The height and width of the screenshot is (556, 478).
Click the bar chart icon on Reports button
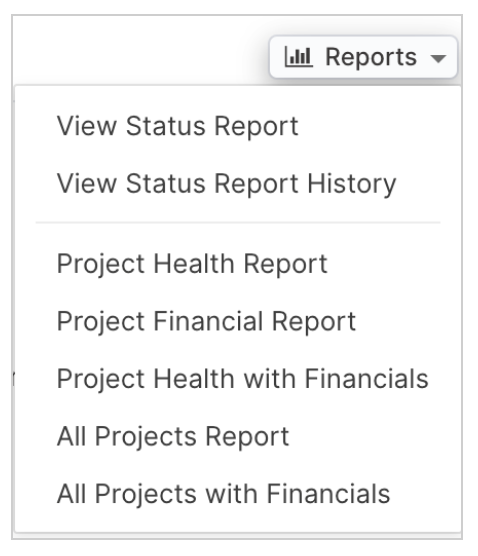click(299, 57)
